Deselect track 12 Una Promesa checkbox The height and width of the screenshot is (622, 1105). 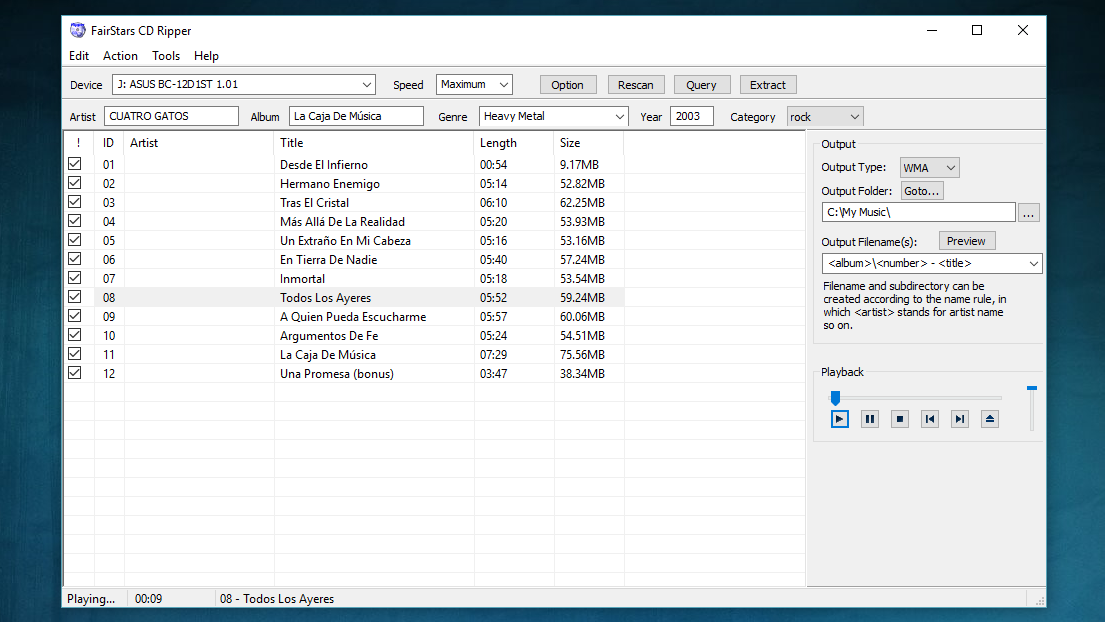point(74,373)
